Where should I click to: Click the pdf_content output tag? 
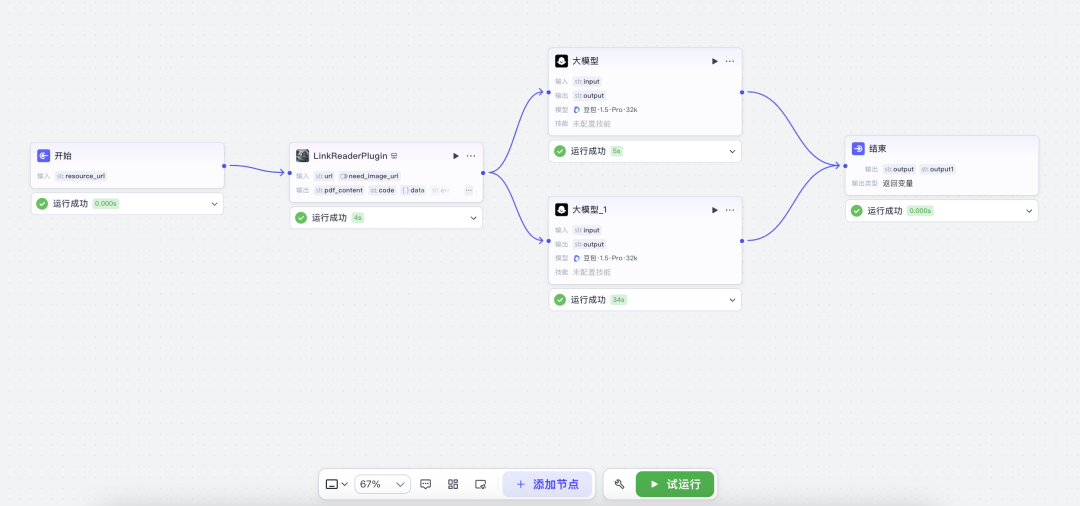[x=339, y=190]
